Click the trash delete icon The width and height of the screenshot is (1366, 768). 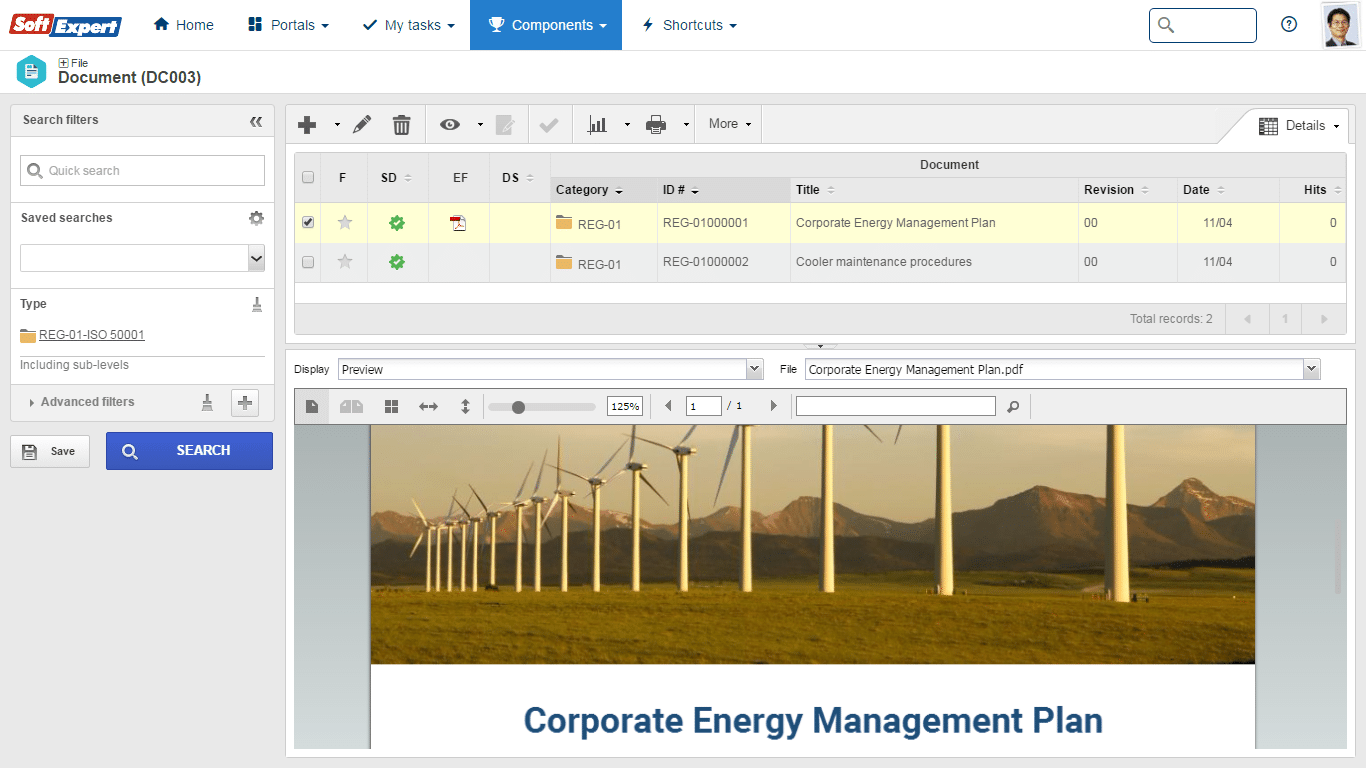tap(401, 124)
